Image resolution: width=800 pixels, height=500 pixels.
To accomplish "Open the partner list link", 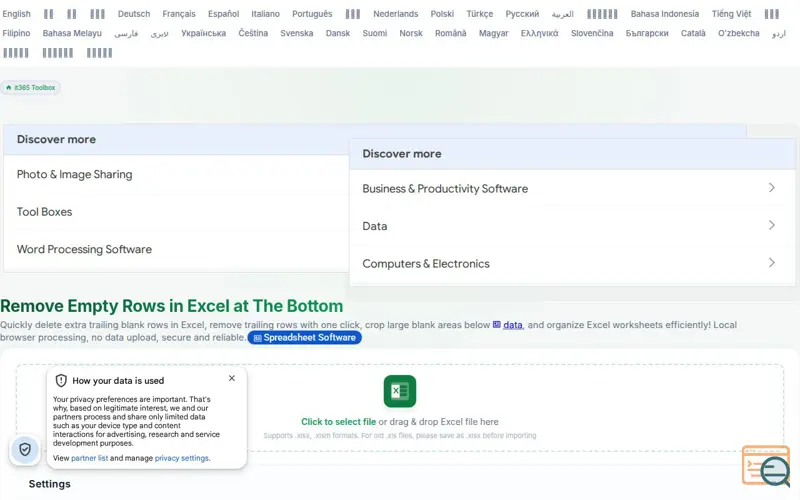I will point(89,458).
